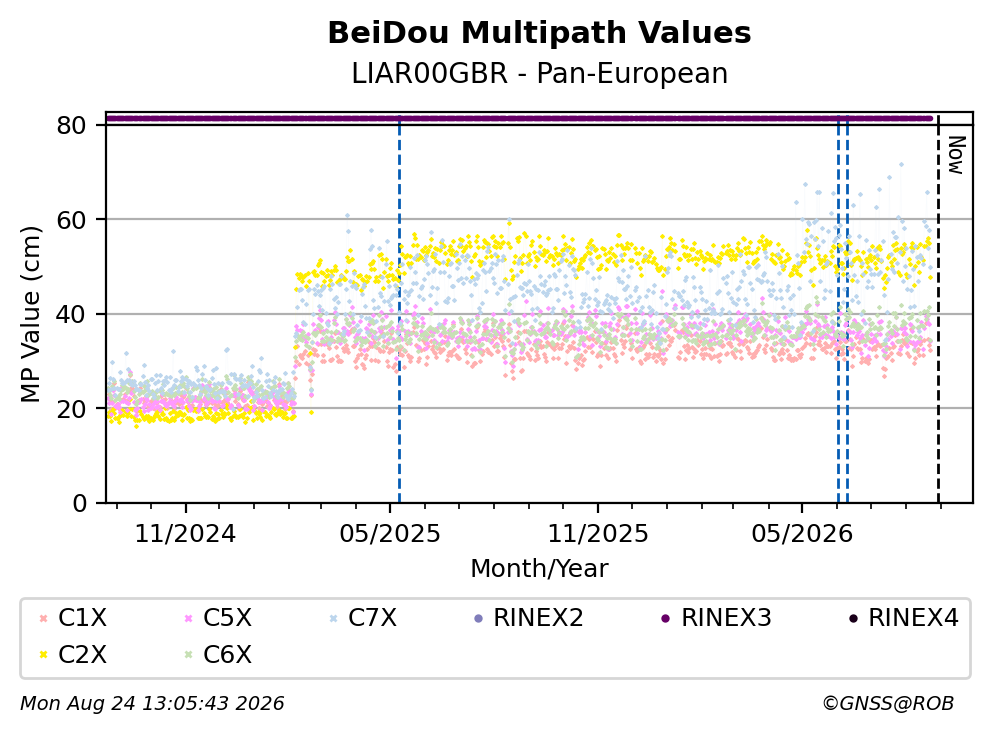Click the 80 y-axis tick label
Image resolution: width=993 pixels, height=734 pixels.
pyautogui.click(x=71, y=125)
